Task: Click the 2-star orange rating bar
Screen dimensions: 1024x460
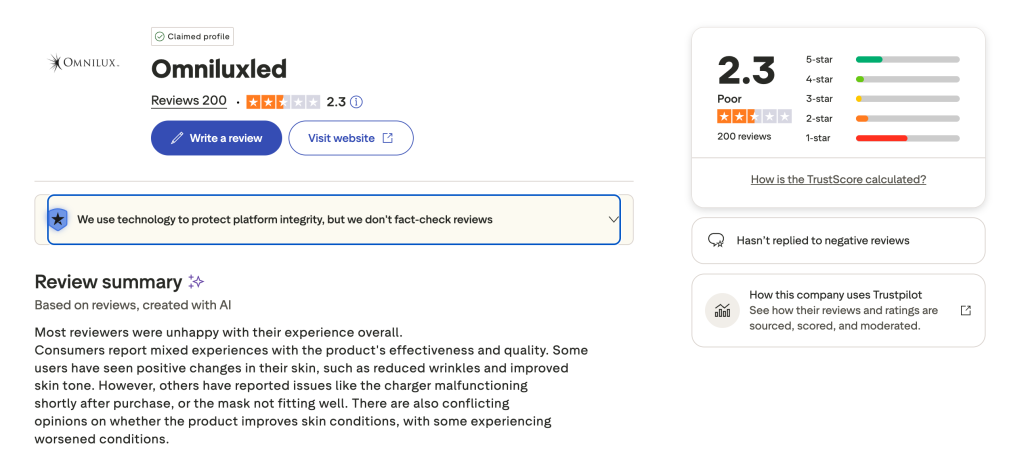Action: pos(907,118)
